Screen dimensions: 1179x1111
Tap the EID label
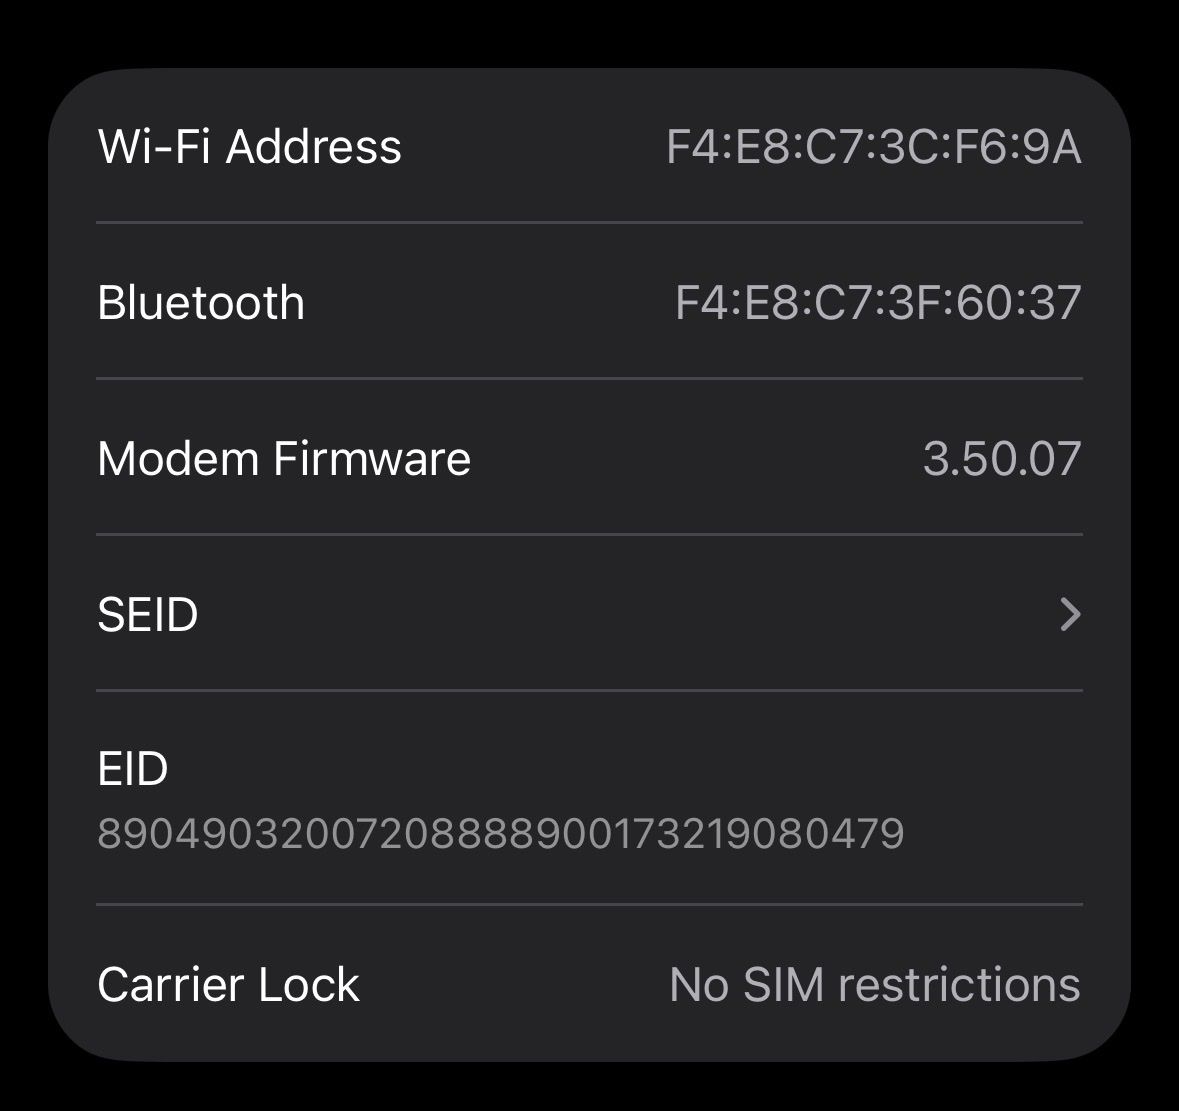click(x=133, y=769)
